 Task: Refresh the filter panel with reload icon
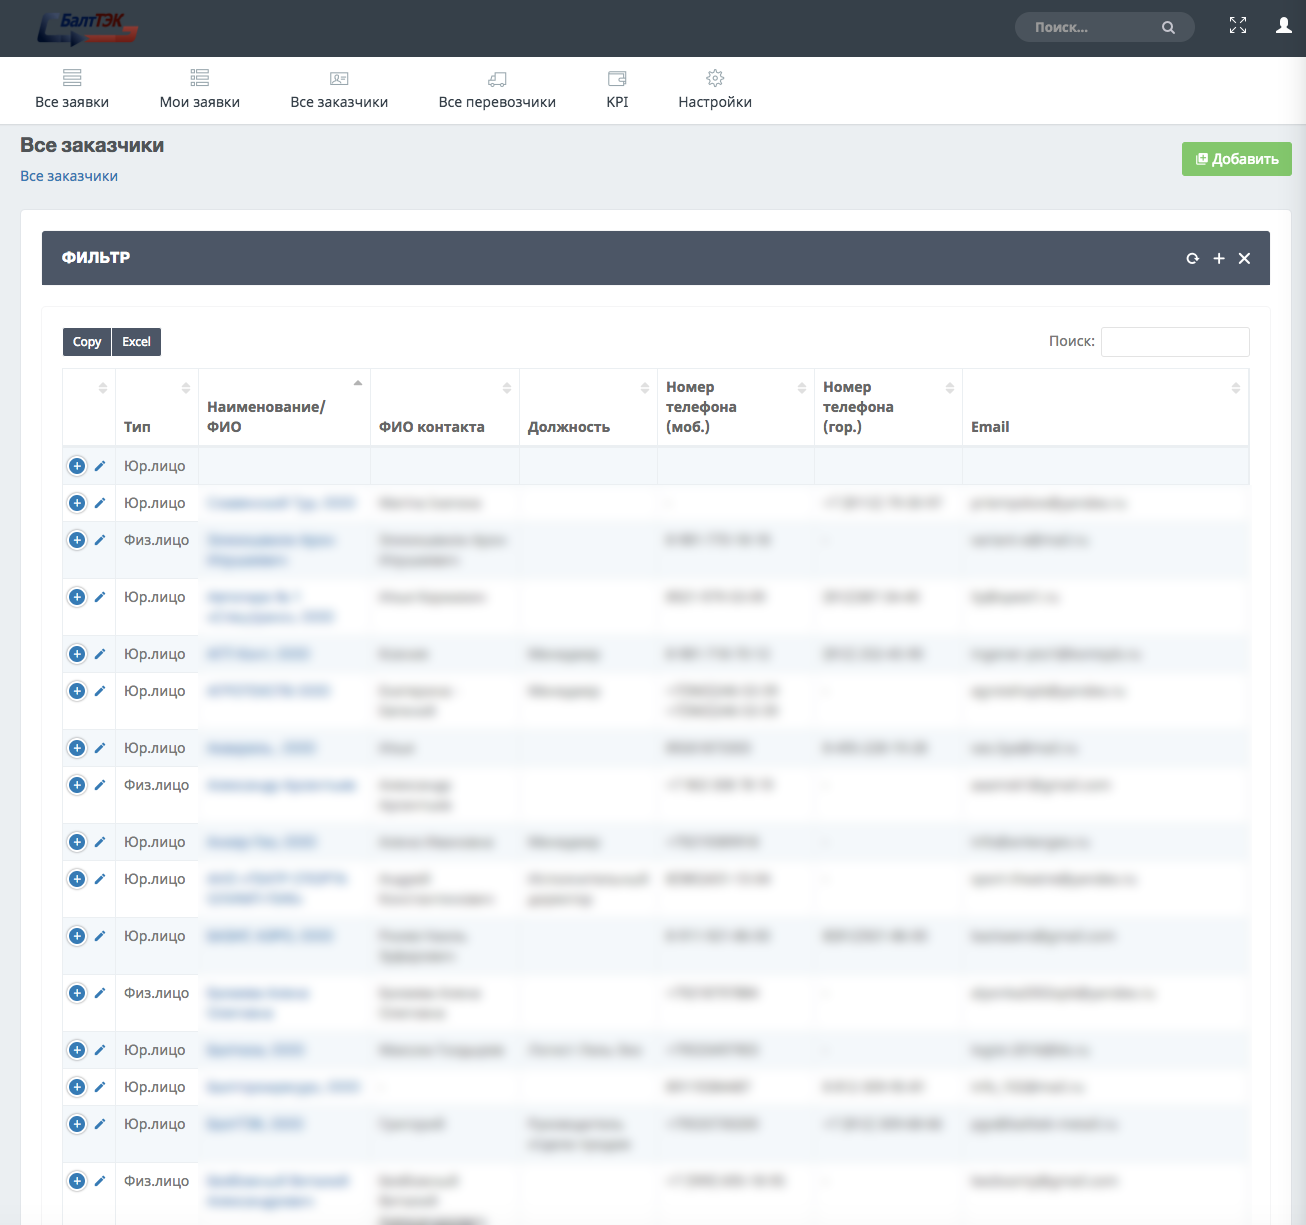[x=1192, y=258]
